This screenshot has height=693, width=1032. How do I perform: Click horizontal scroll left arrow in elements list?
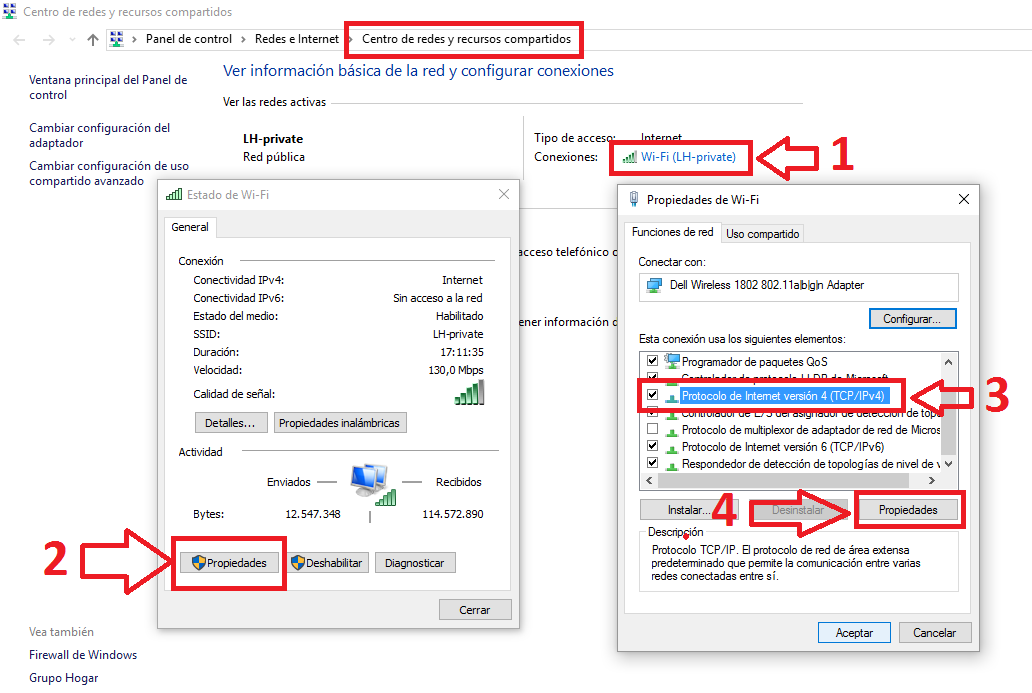(649, 480)
